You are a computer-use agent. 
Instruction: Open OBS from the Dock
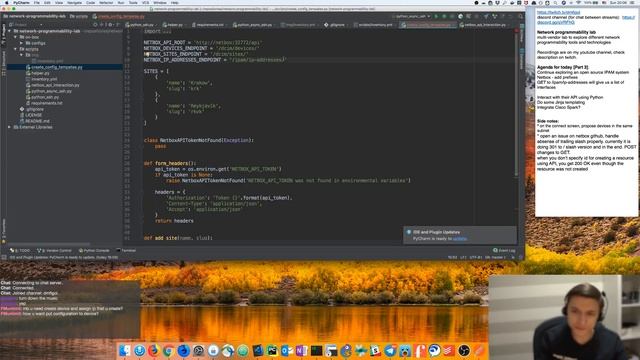464,350
